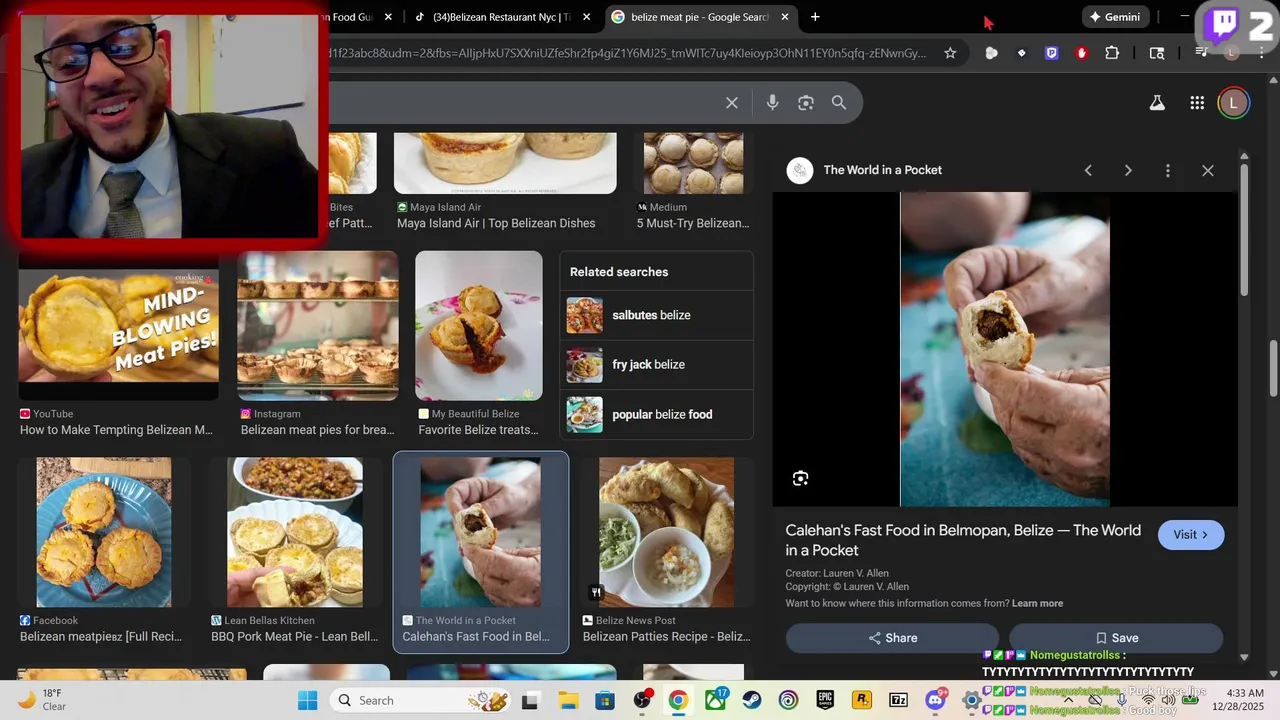Open Chrome media controls icon

[x=1202, y=53]
